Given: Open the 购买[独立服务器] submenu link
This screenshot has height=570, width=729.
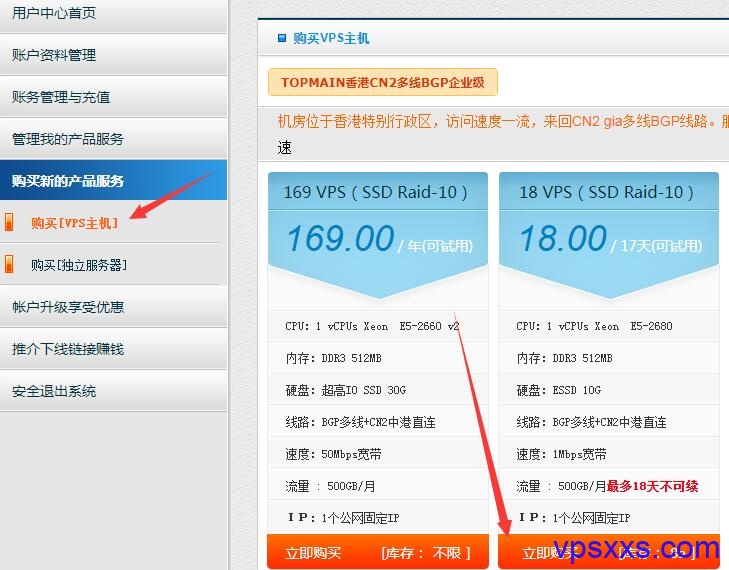Looking at the screenshot, I should 79,265.
